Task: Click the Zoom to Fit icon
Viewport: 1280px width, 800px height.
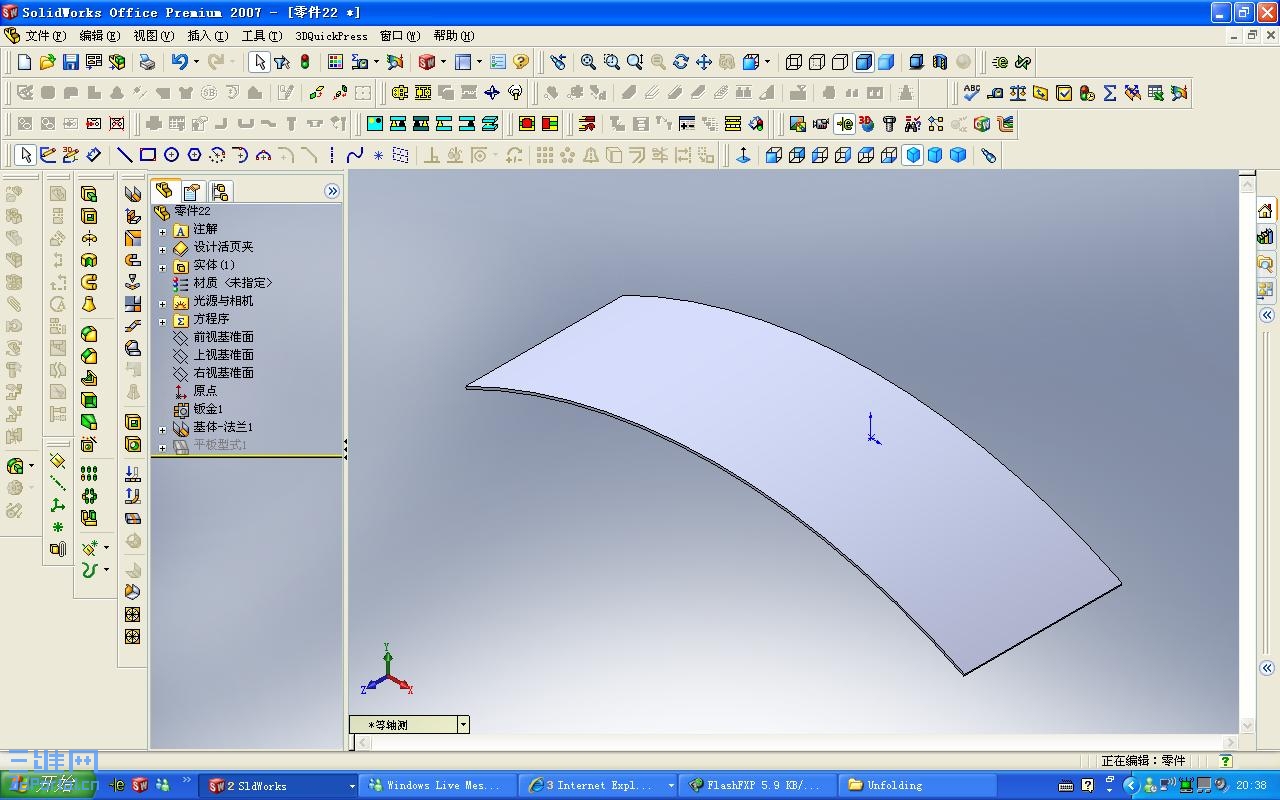Action: [x=588, y=62]
